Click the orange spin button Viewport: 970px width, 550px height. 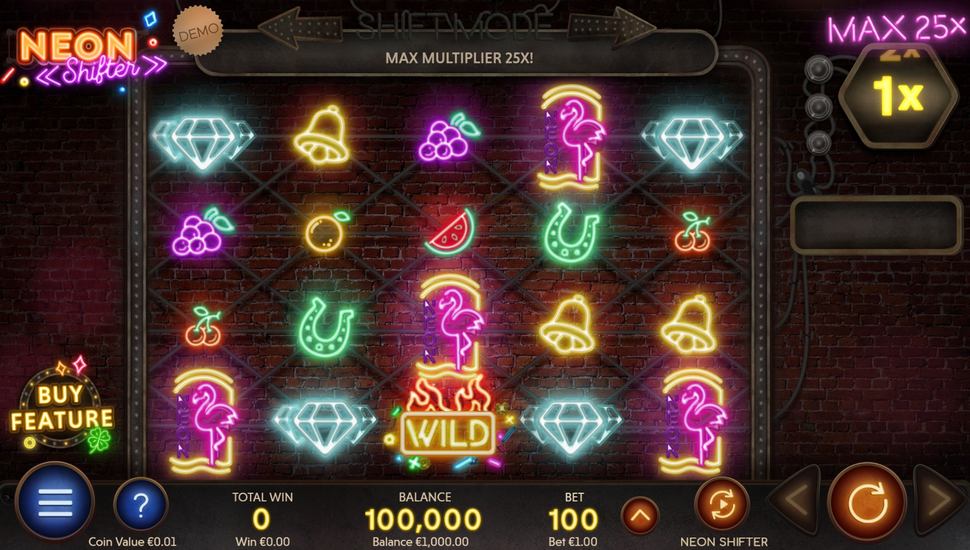(867, 502)
